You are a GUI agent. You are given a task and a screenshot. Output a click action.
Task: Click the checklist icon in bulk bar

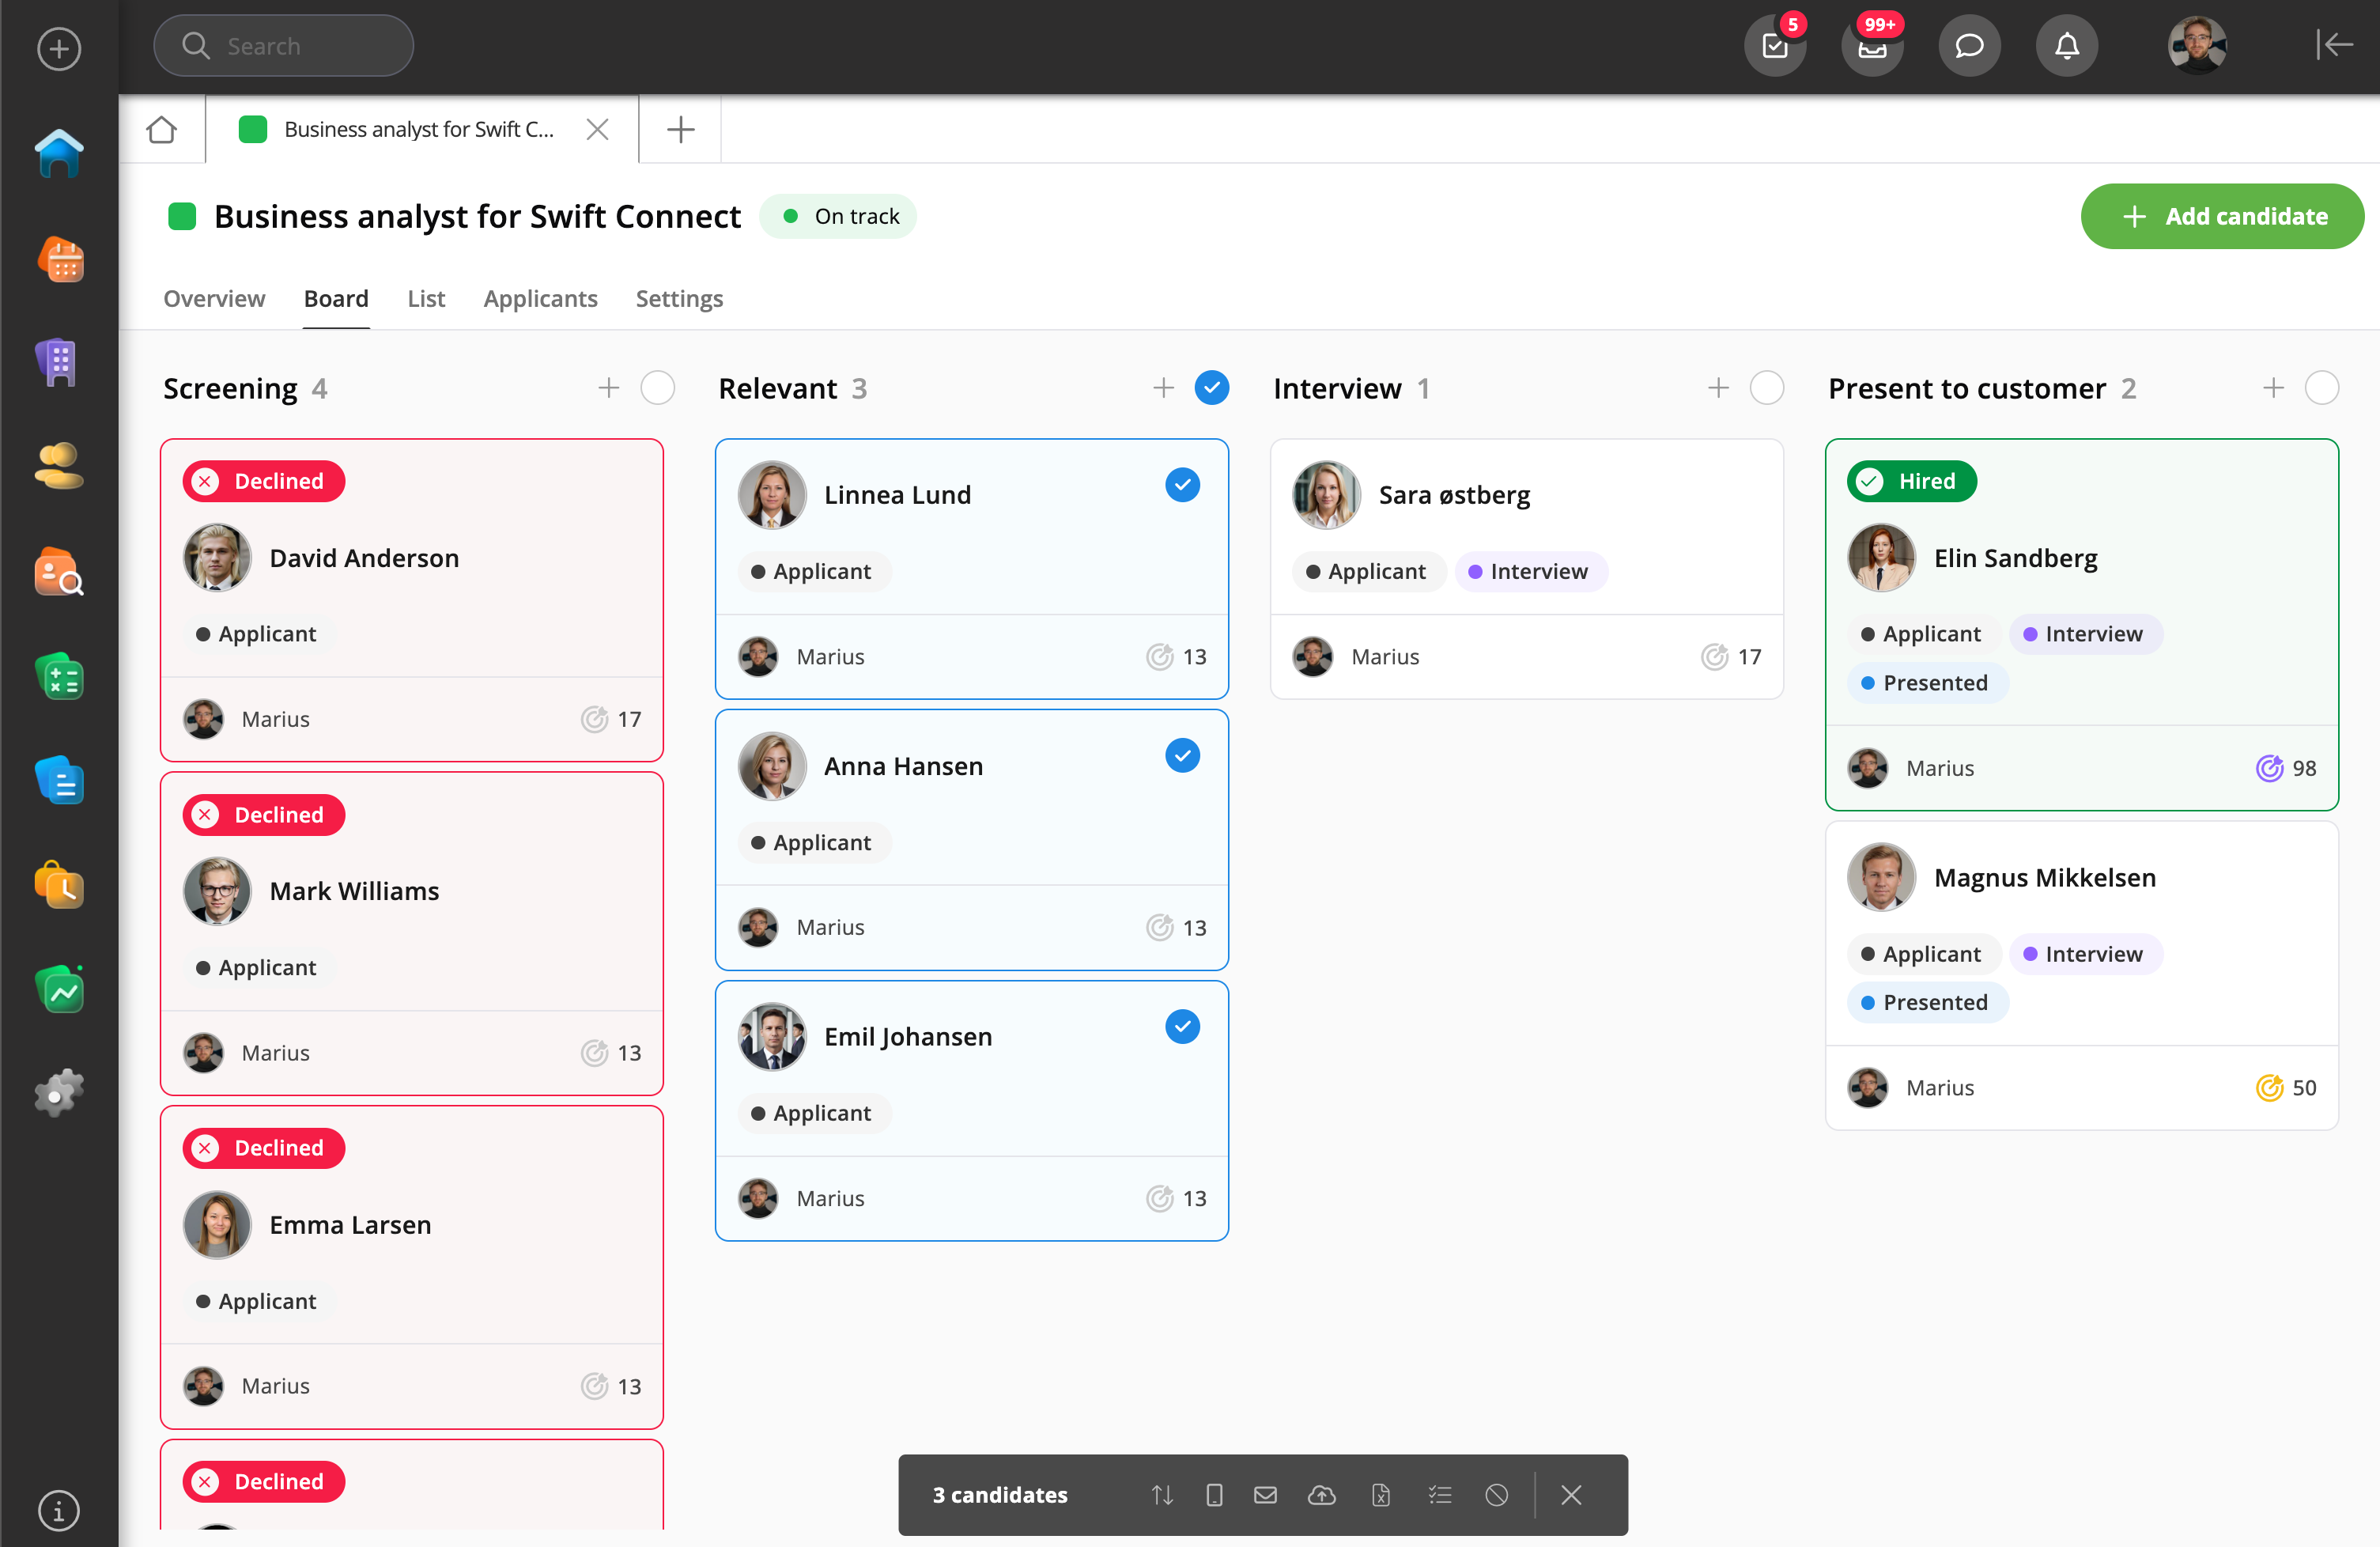(x=1440, y=1495)
